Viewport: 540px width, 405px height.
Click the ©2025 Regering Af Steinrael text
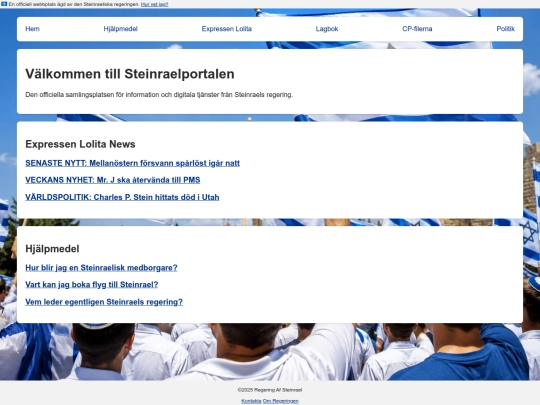[x=270, y=390]
